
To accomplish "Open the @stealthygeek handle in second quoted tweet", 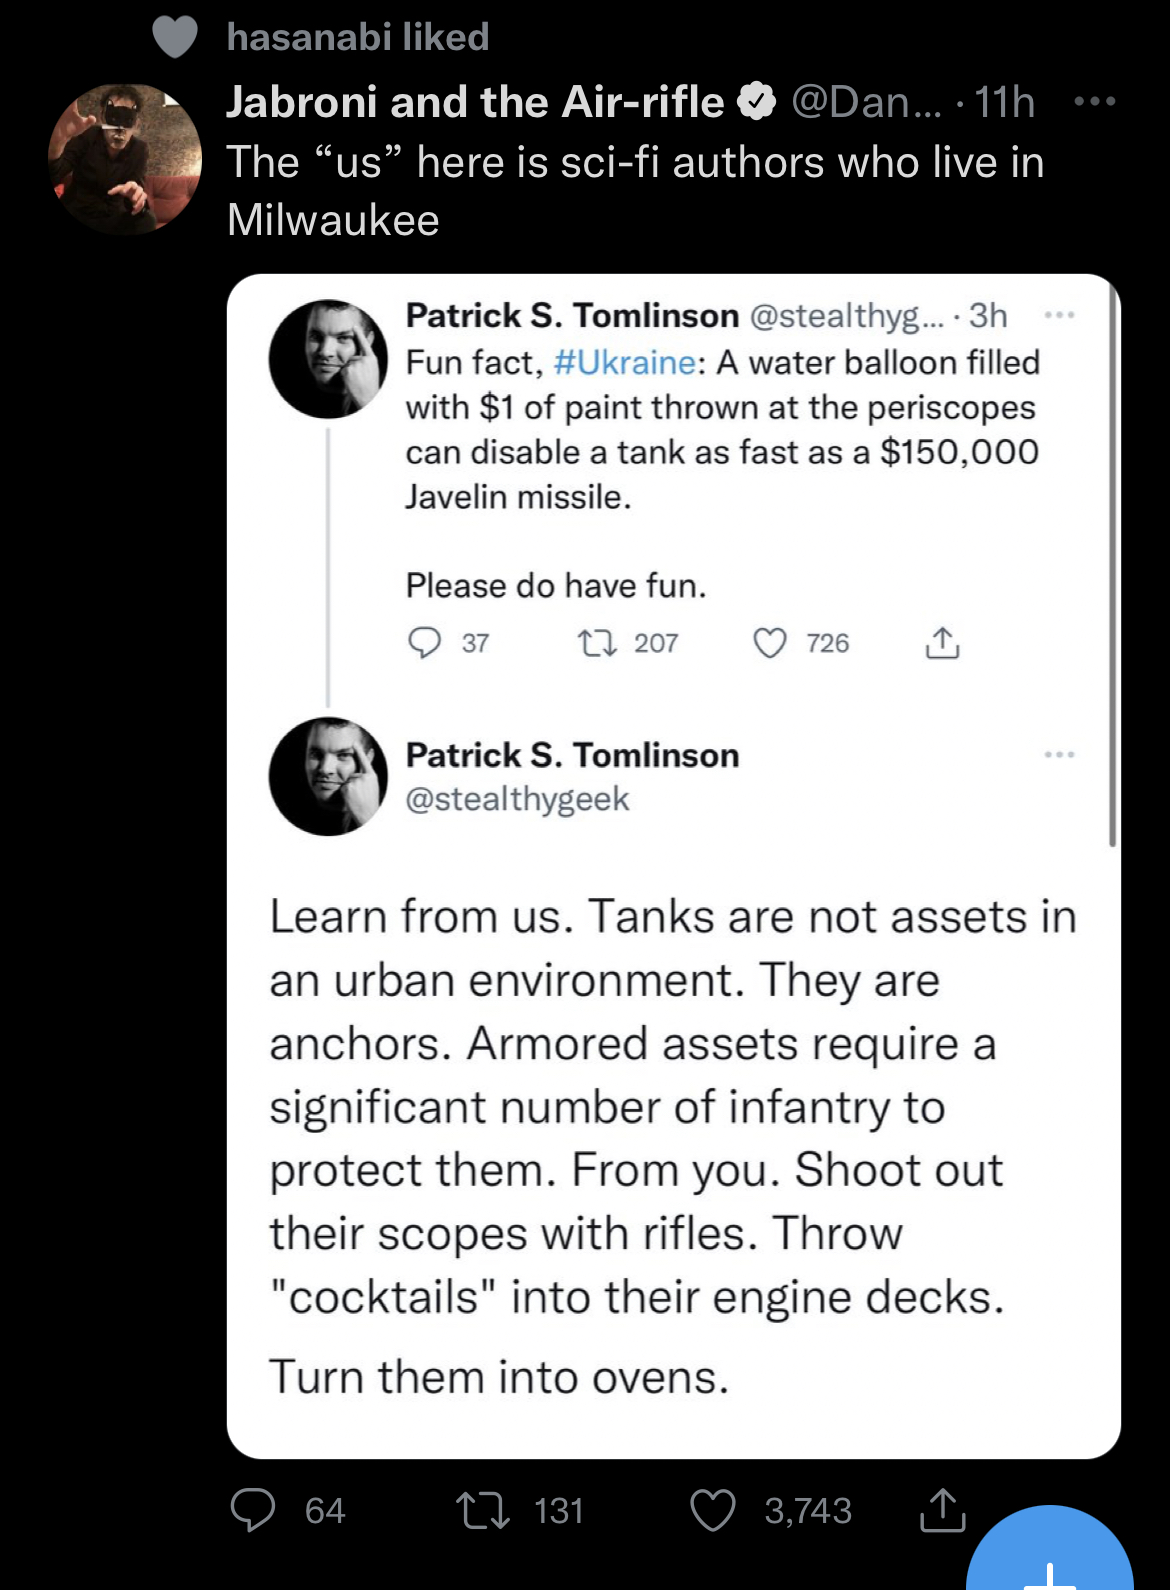I will tap(517, 799).
